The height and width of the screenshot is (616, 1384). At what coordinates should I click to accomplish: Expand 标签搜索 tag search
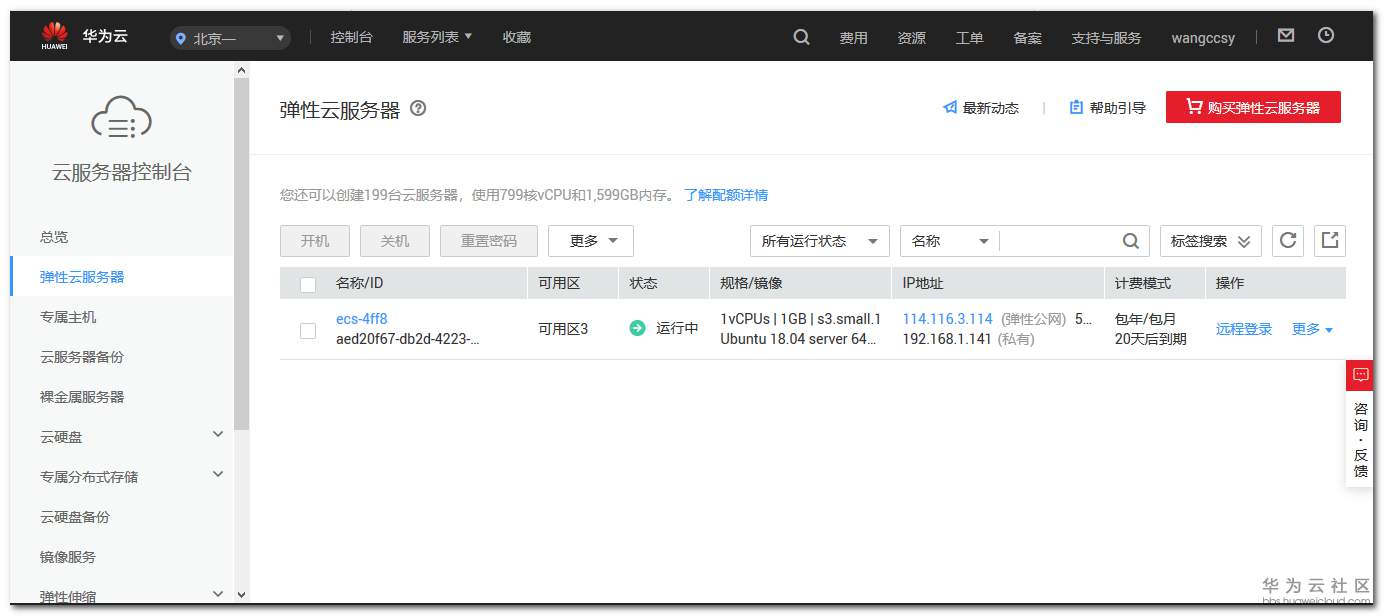1211,241
